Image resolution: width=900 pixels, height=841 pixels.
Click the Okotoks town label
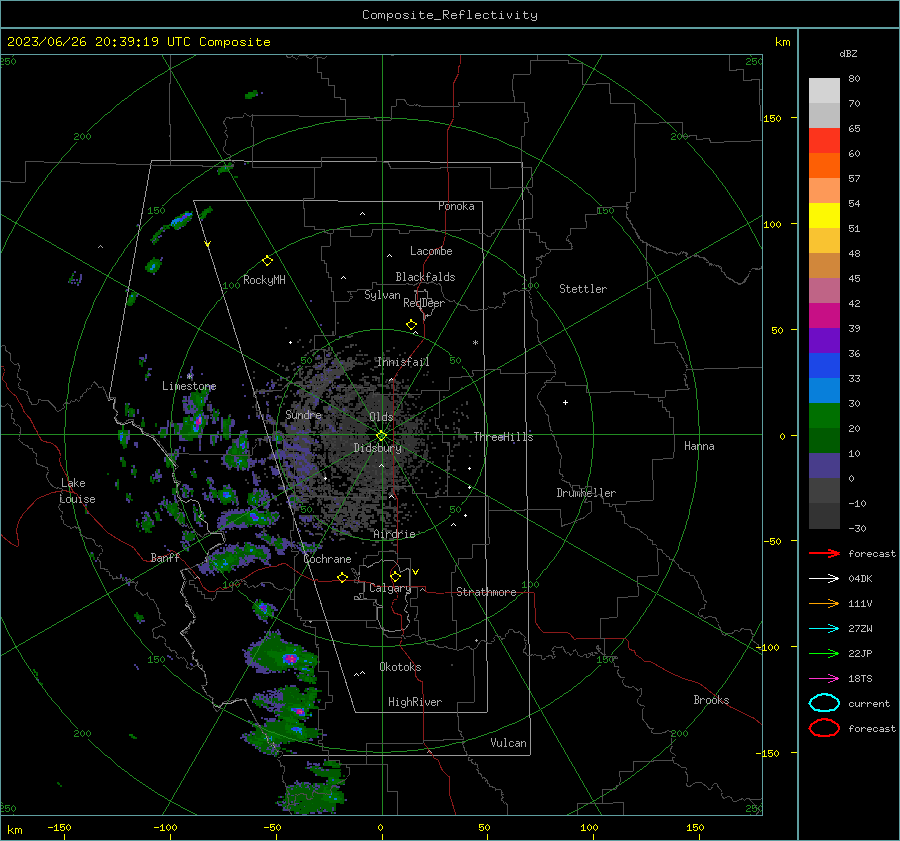click(400, 667)
